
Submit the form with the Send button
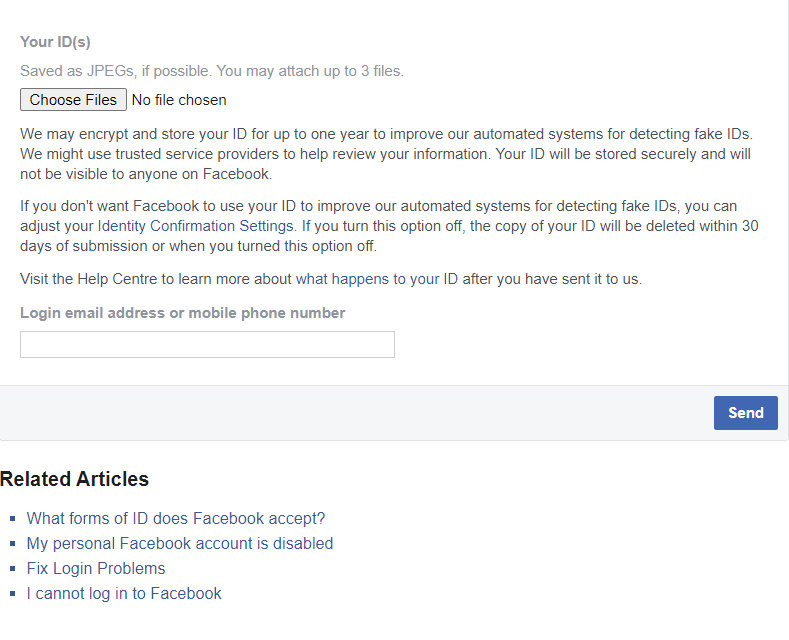click(746, 413)
